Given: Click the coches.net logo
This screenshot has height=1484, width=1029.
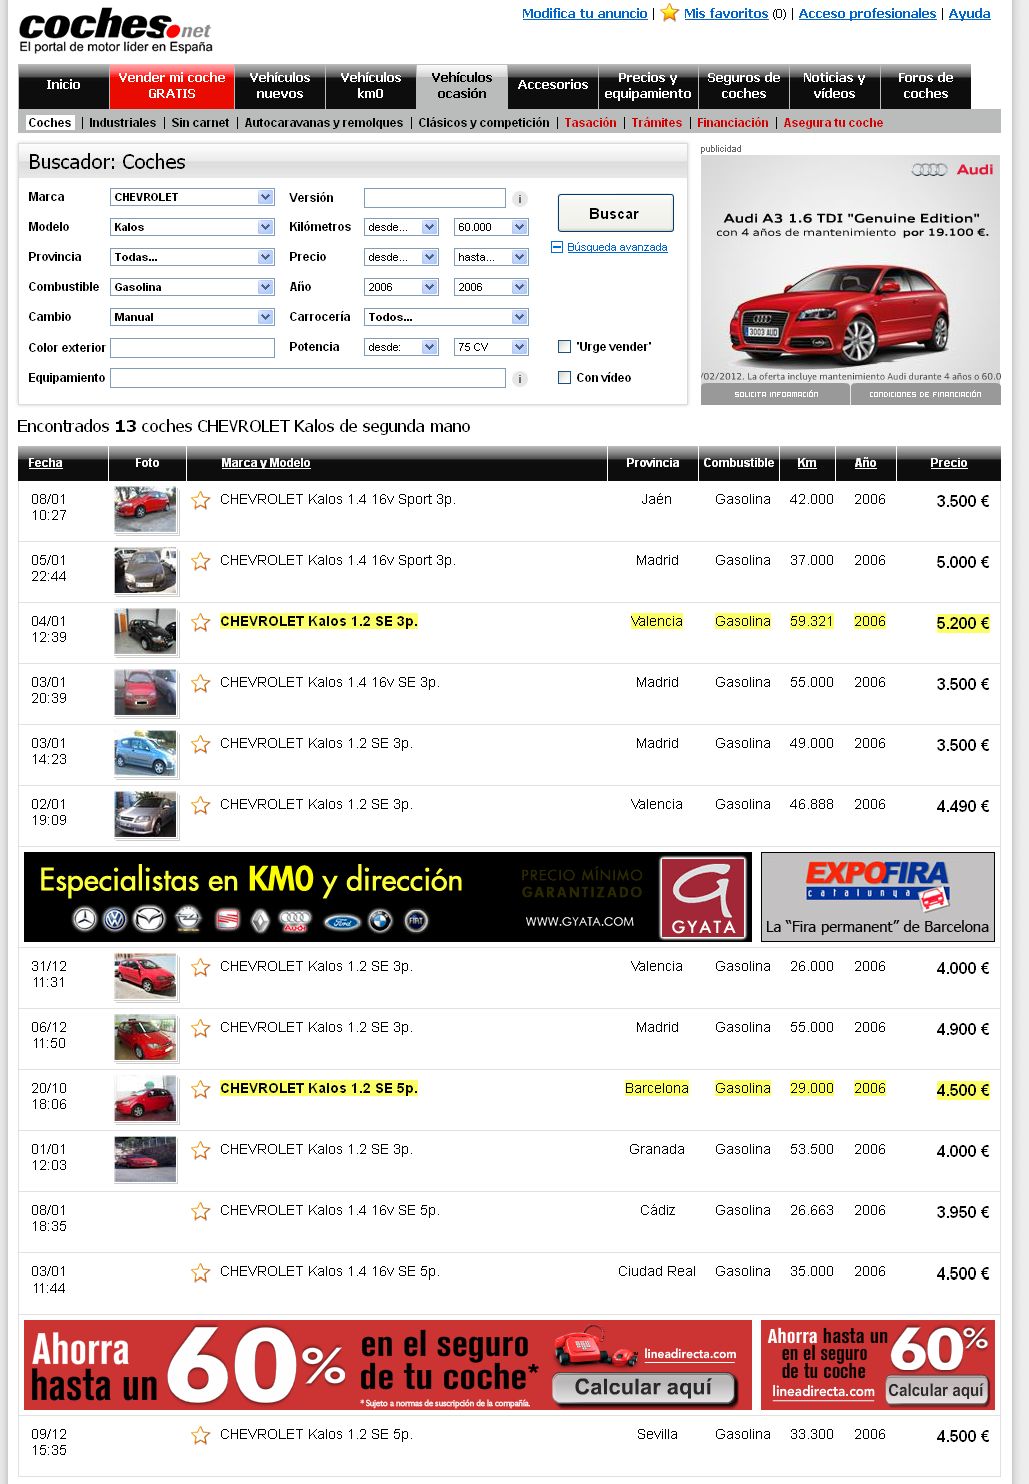Looking at the screenshot, I should click(115, 31).
